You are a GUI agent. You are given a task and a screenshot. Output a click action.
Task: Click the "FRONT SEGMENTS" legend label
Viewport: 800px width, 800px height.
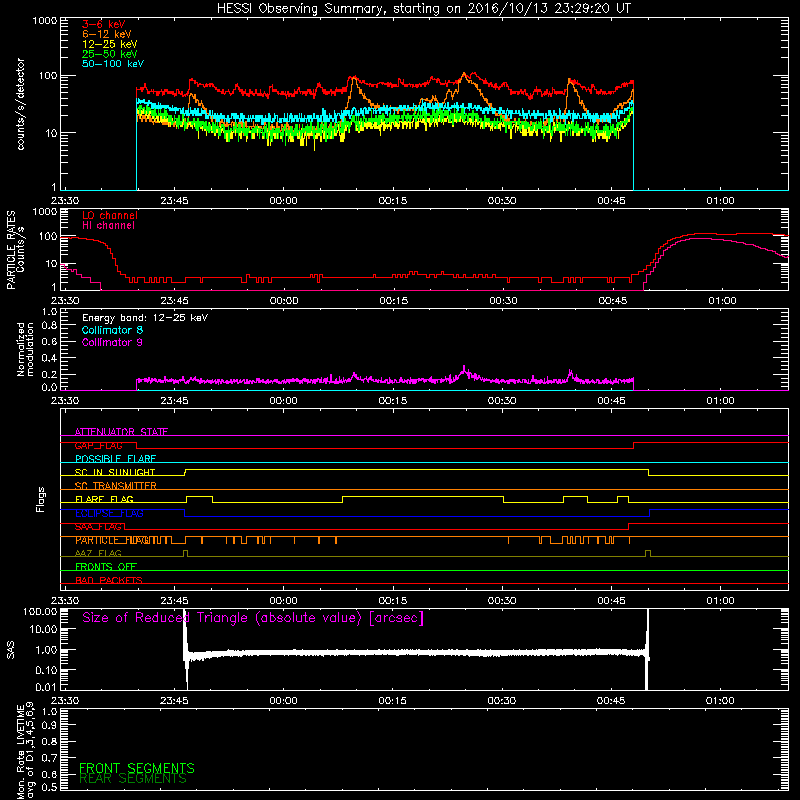(x=137, y=768)
